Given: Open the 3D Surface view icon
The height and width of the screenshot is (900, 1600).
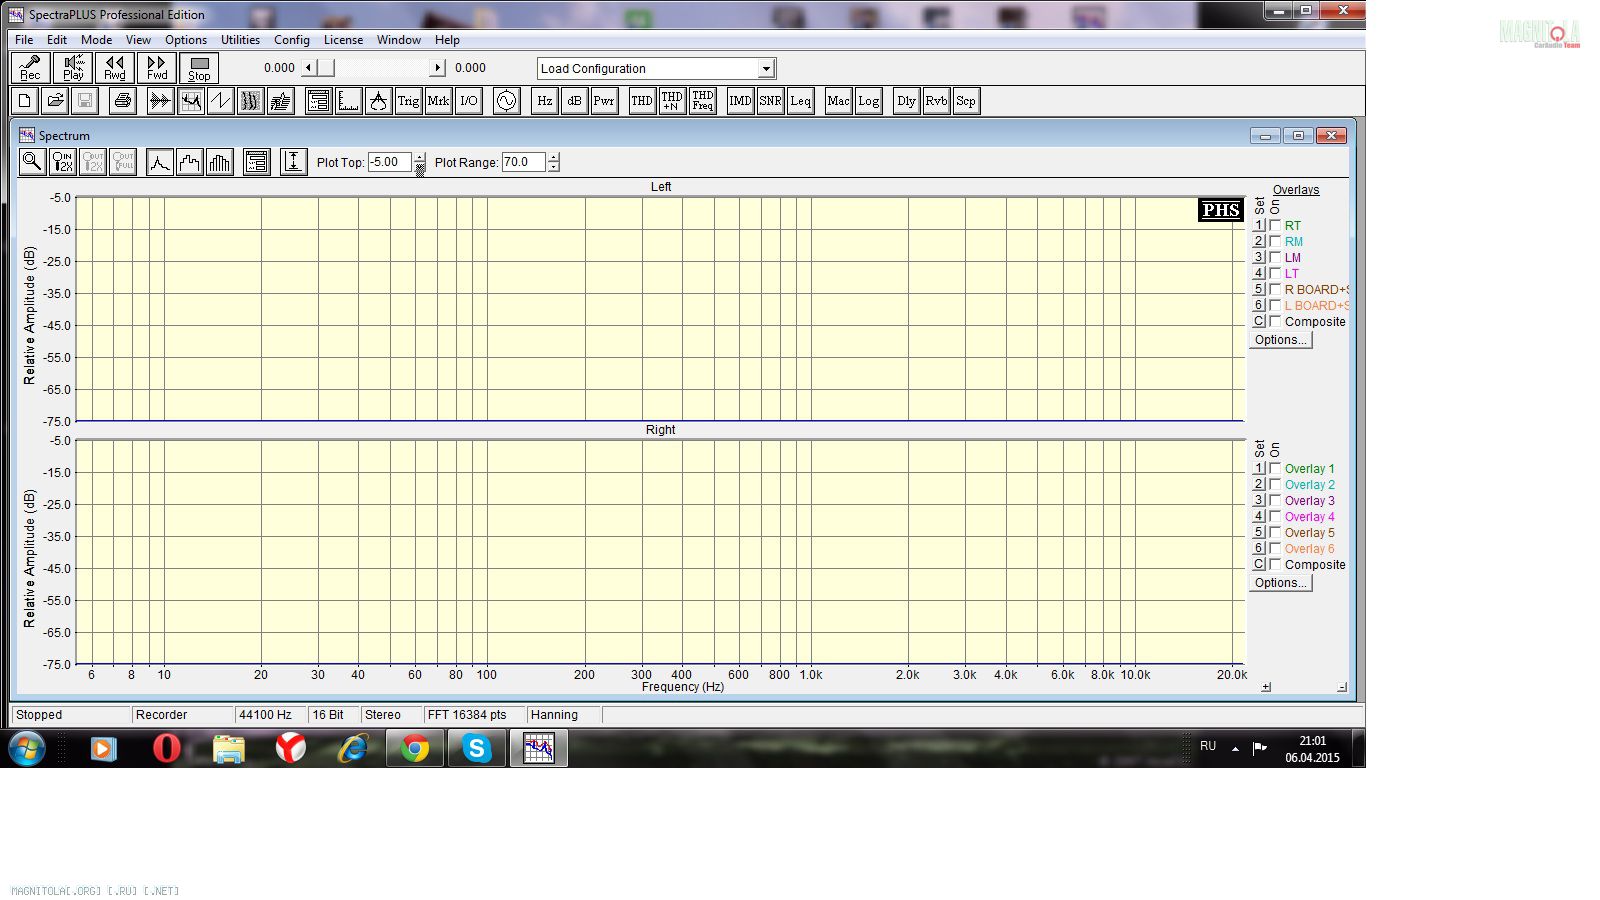Looking at the screenshot, I should point(280,101).
